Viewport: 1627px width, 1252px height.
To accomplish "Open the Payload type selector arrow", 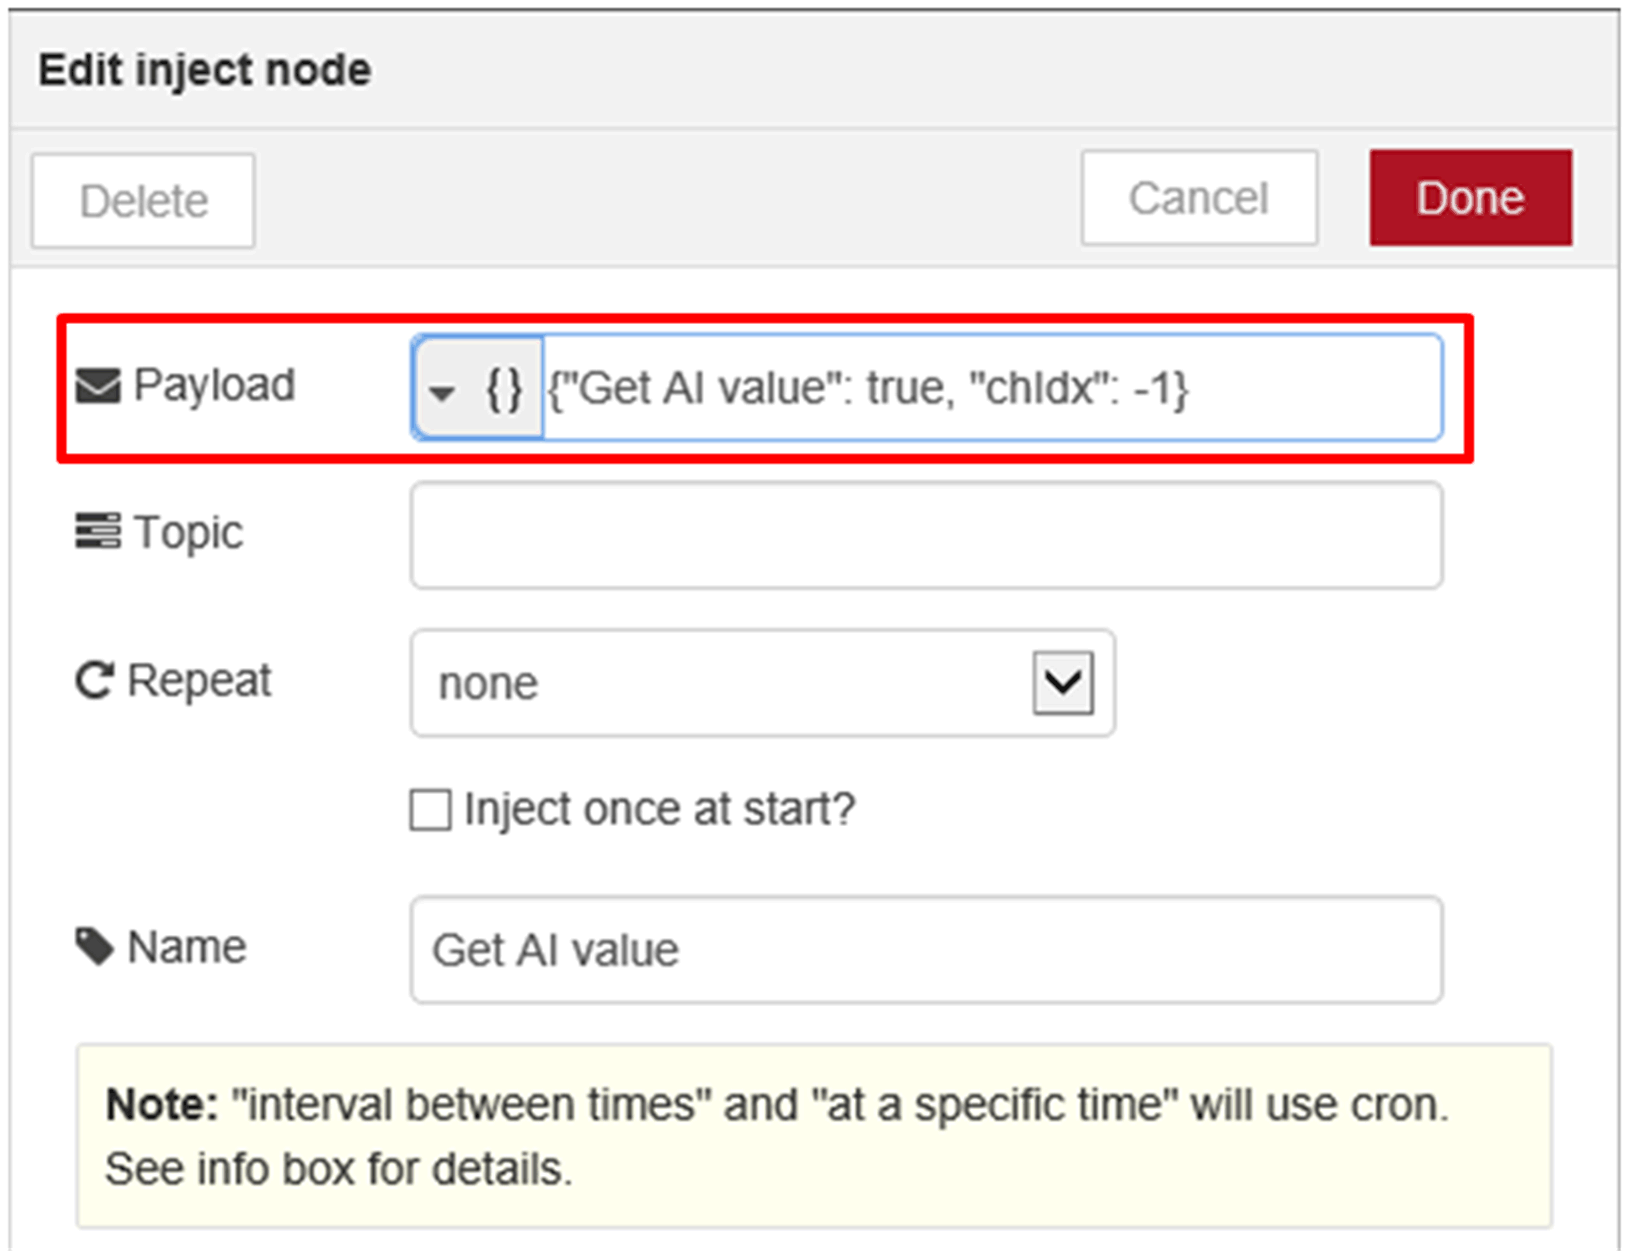I will coord(442,391).
